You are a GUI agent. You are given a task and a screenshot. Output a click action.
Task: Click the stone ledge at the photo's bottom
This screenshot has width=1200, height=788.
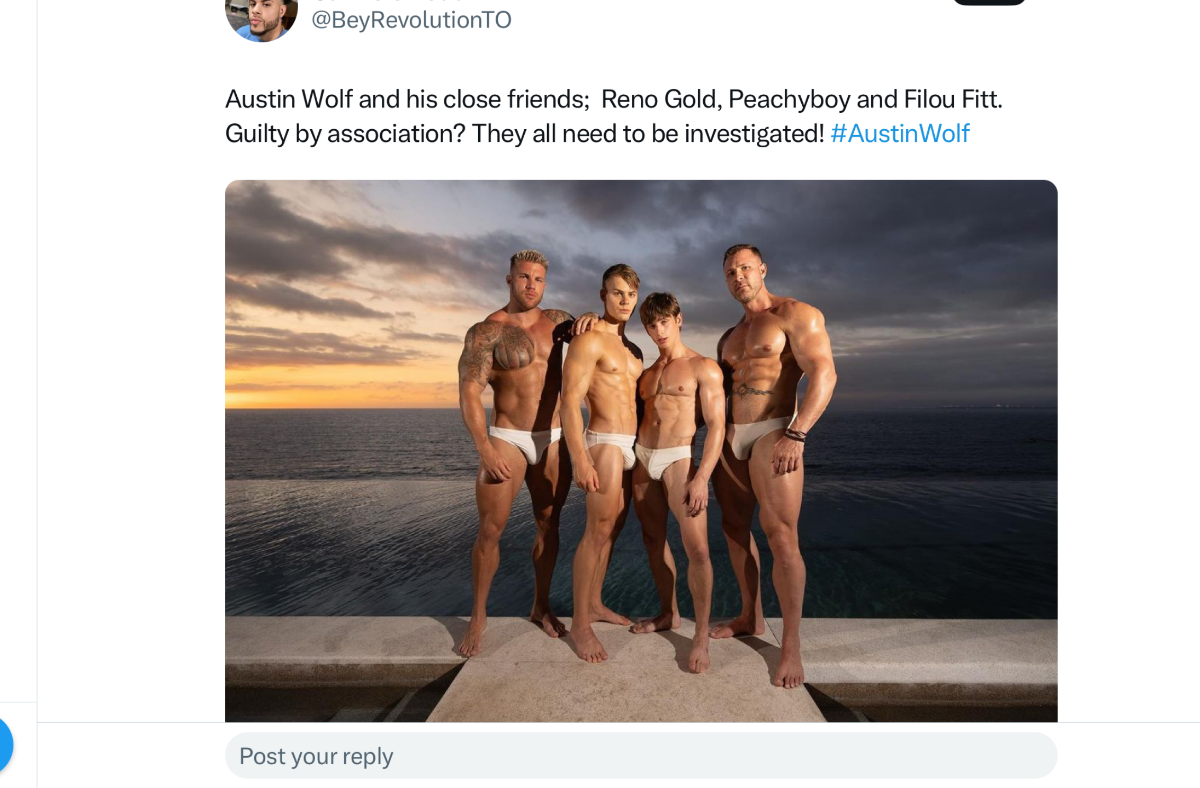(x=641, y=670)
